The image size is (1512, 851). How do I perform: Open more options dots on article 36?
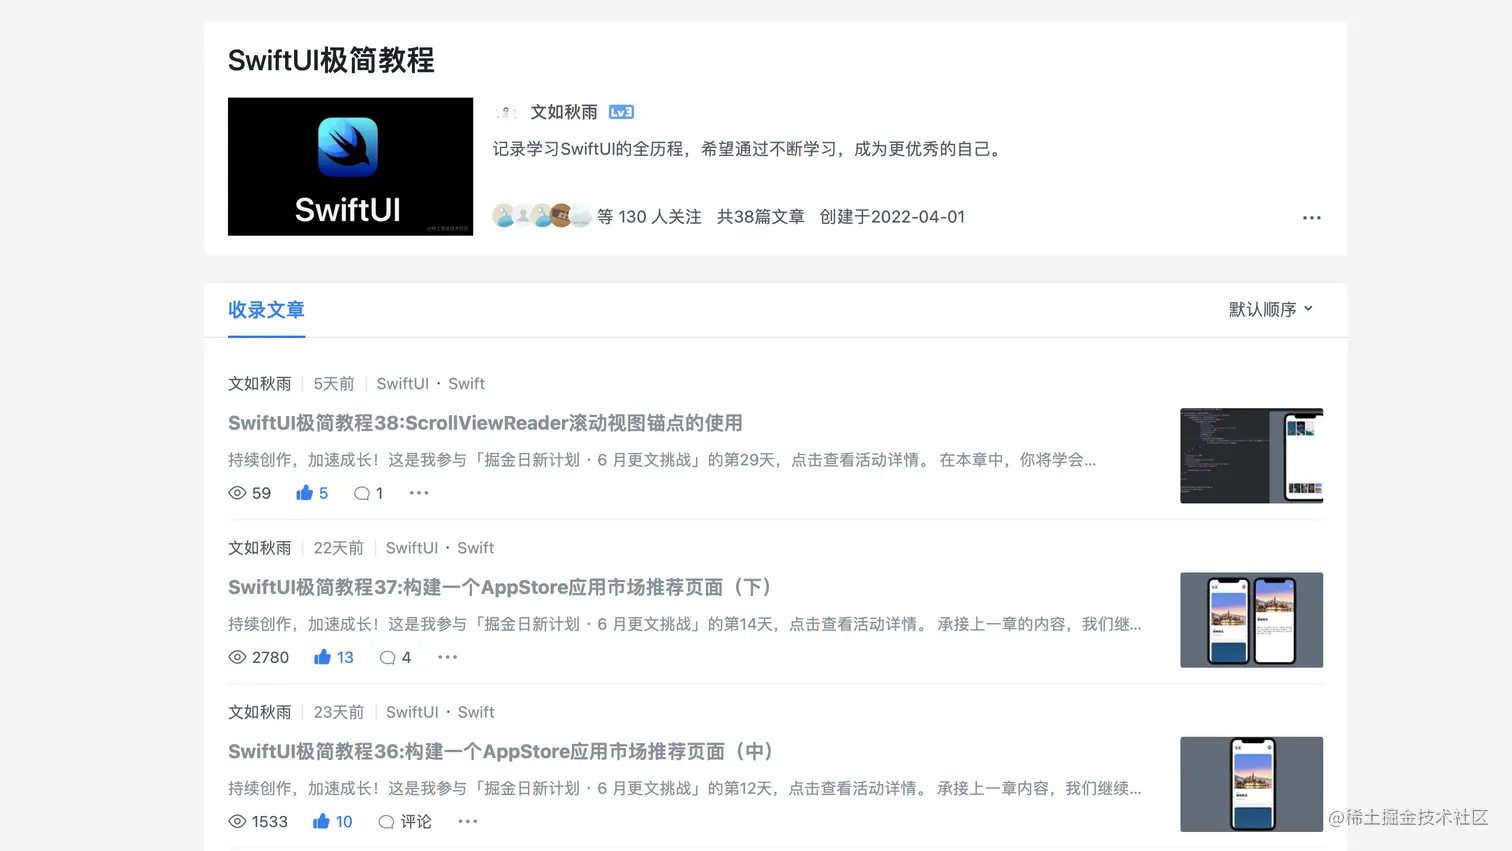tap(468, 821)
